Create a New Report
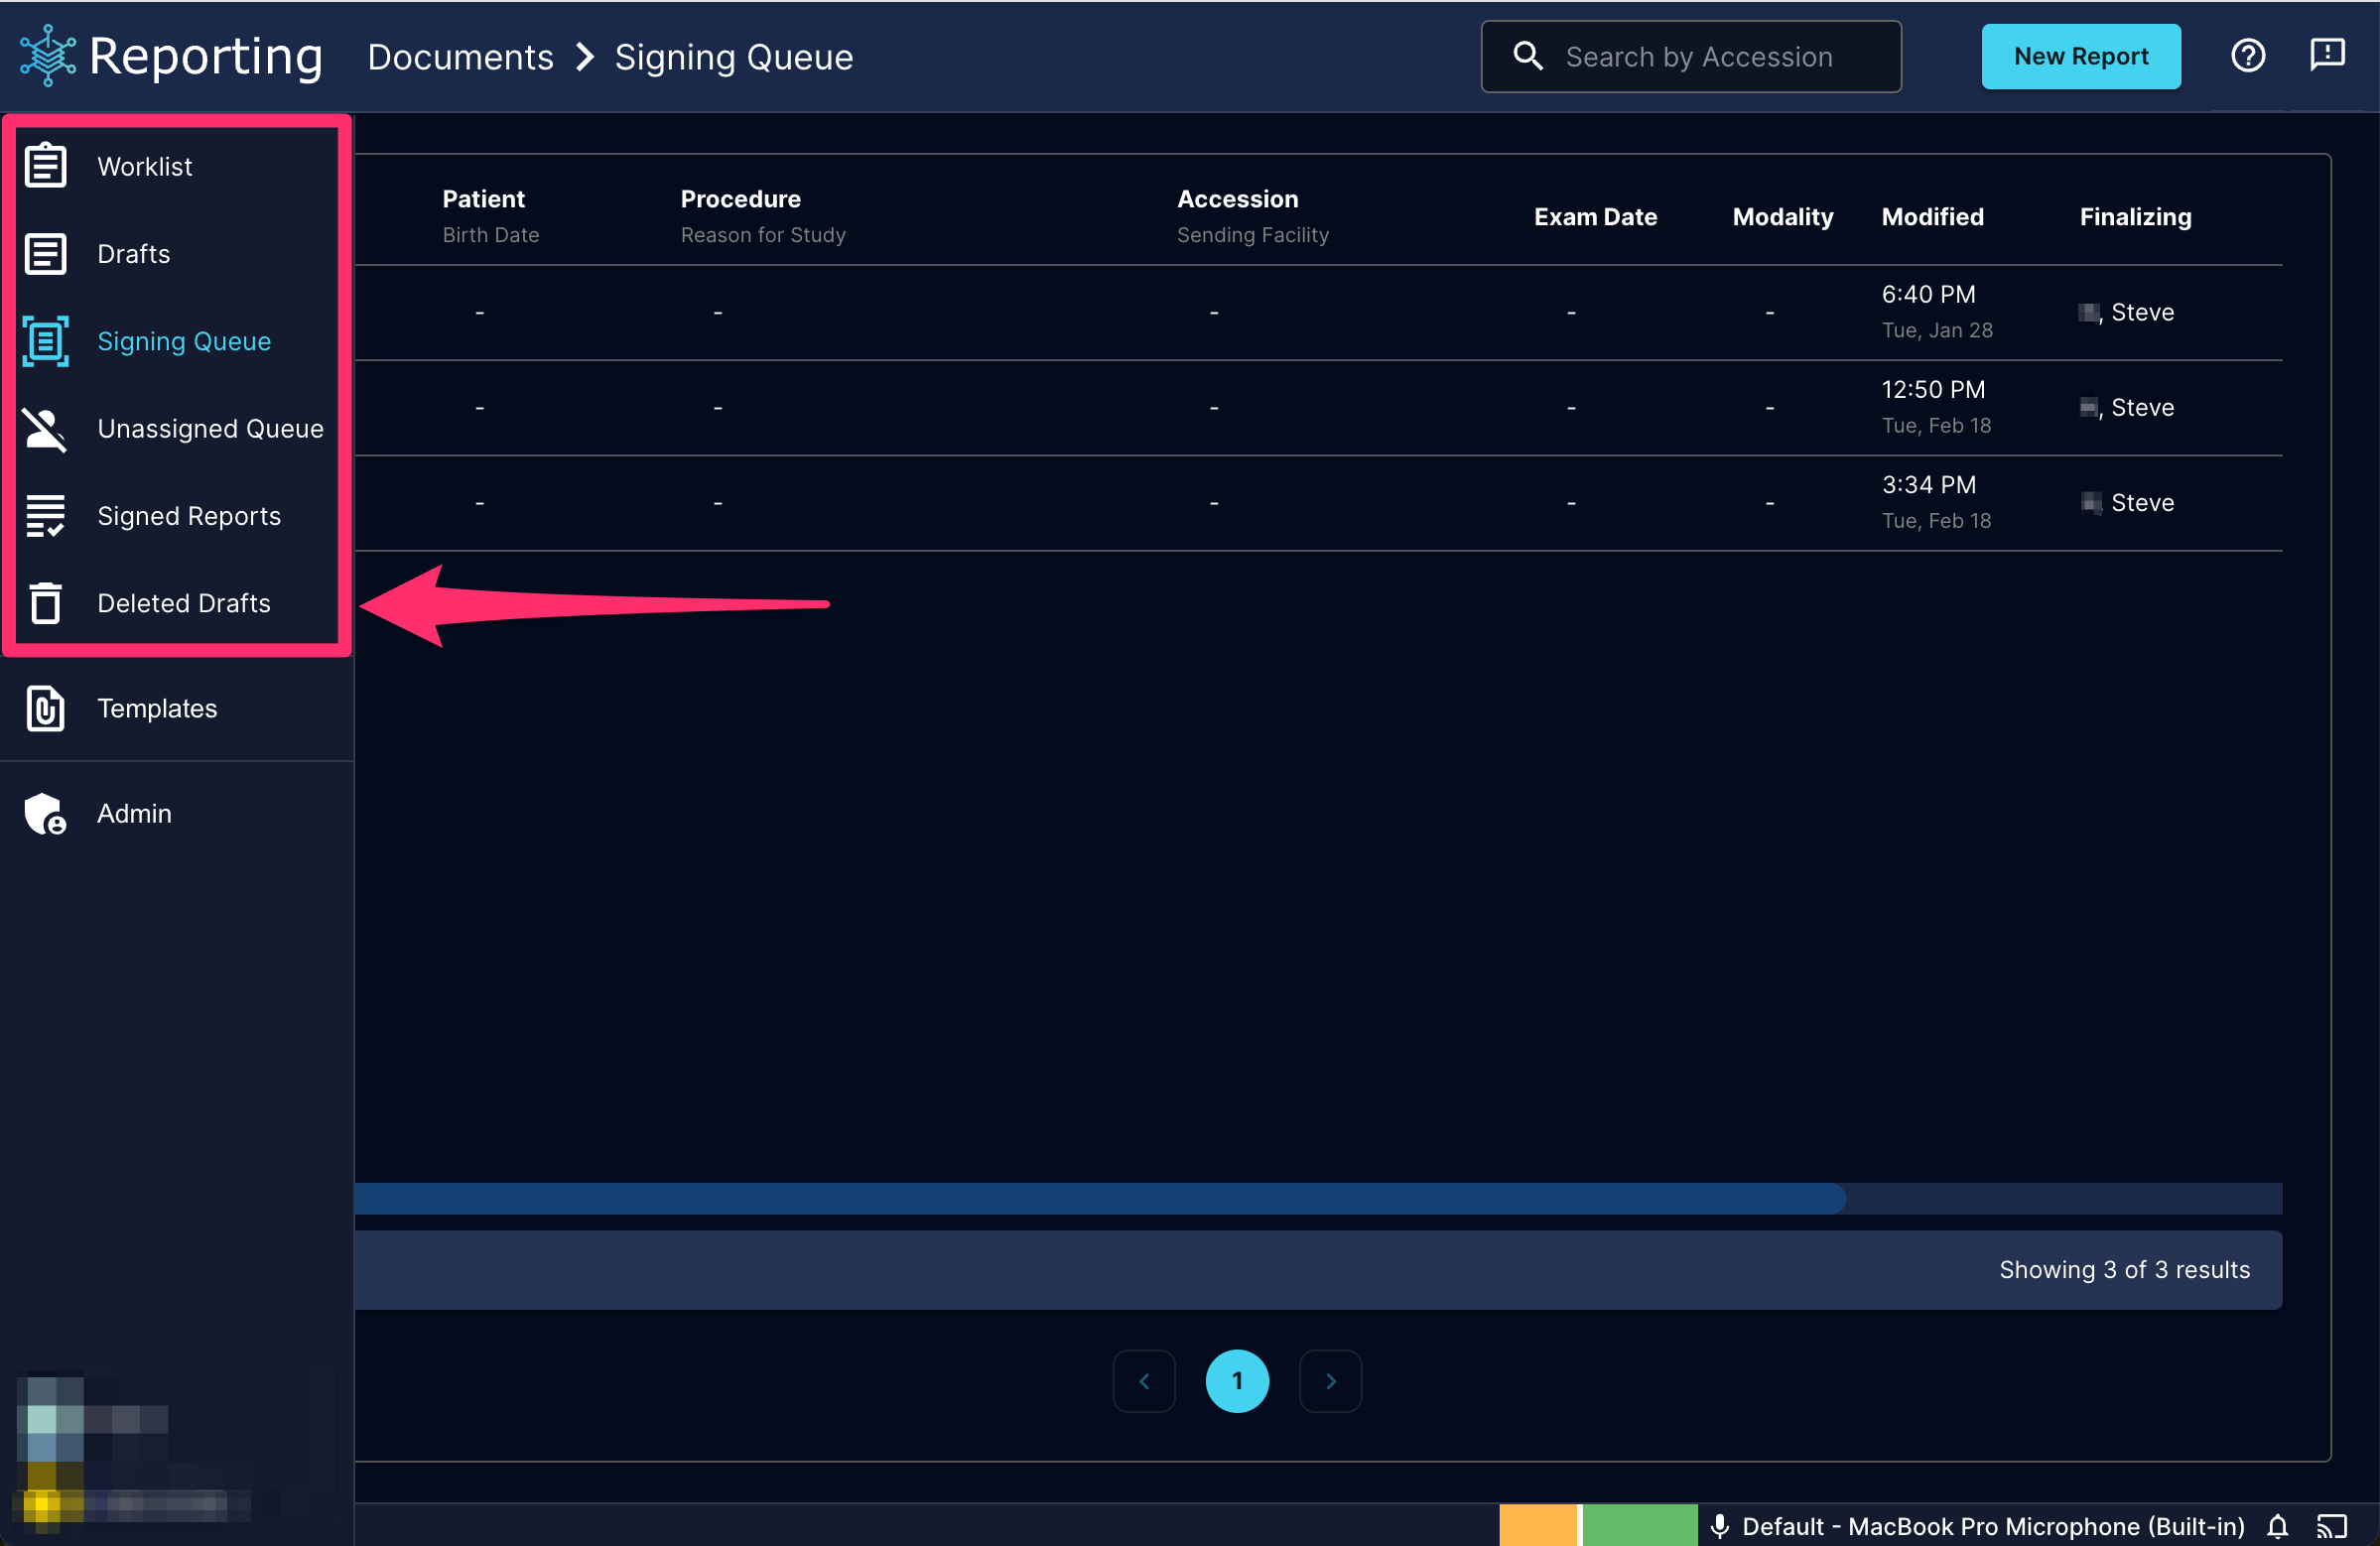Image resolution: width=2380 pixels, height=1546 pixels. click(x=2081, y=56)
